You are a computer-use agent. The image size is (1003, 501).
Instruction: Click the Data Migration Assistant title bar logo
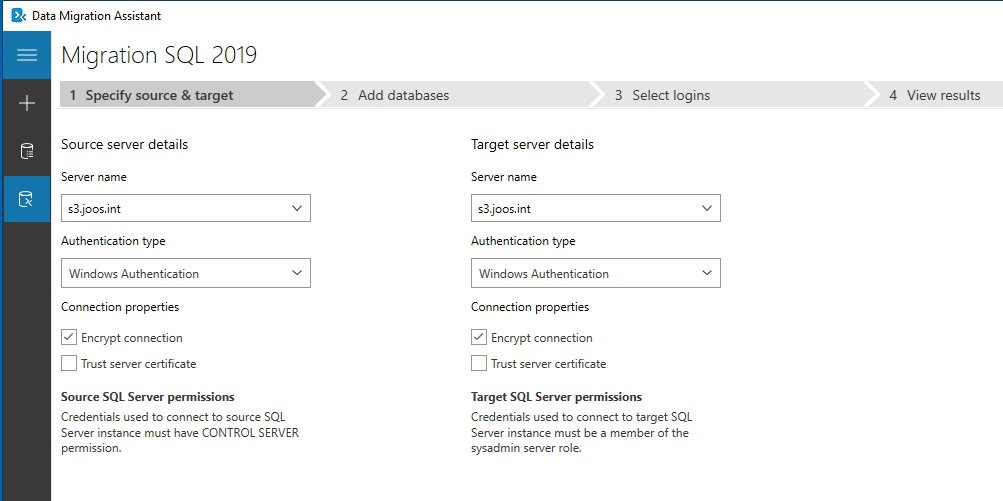click(x=17, y=16)
